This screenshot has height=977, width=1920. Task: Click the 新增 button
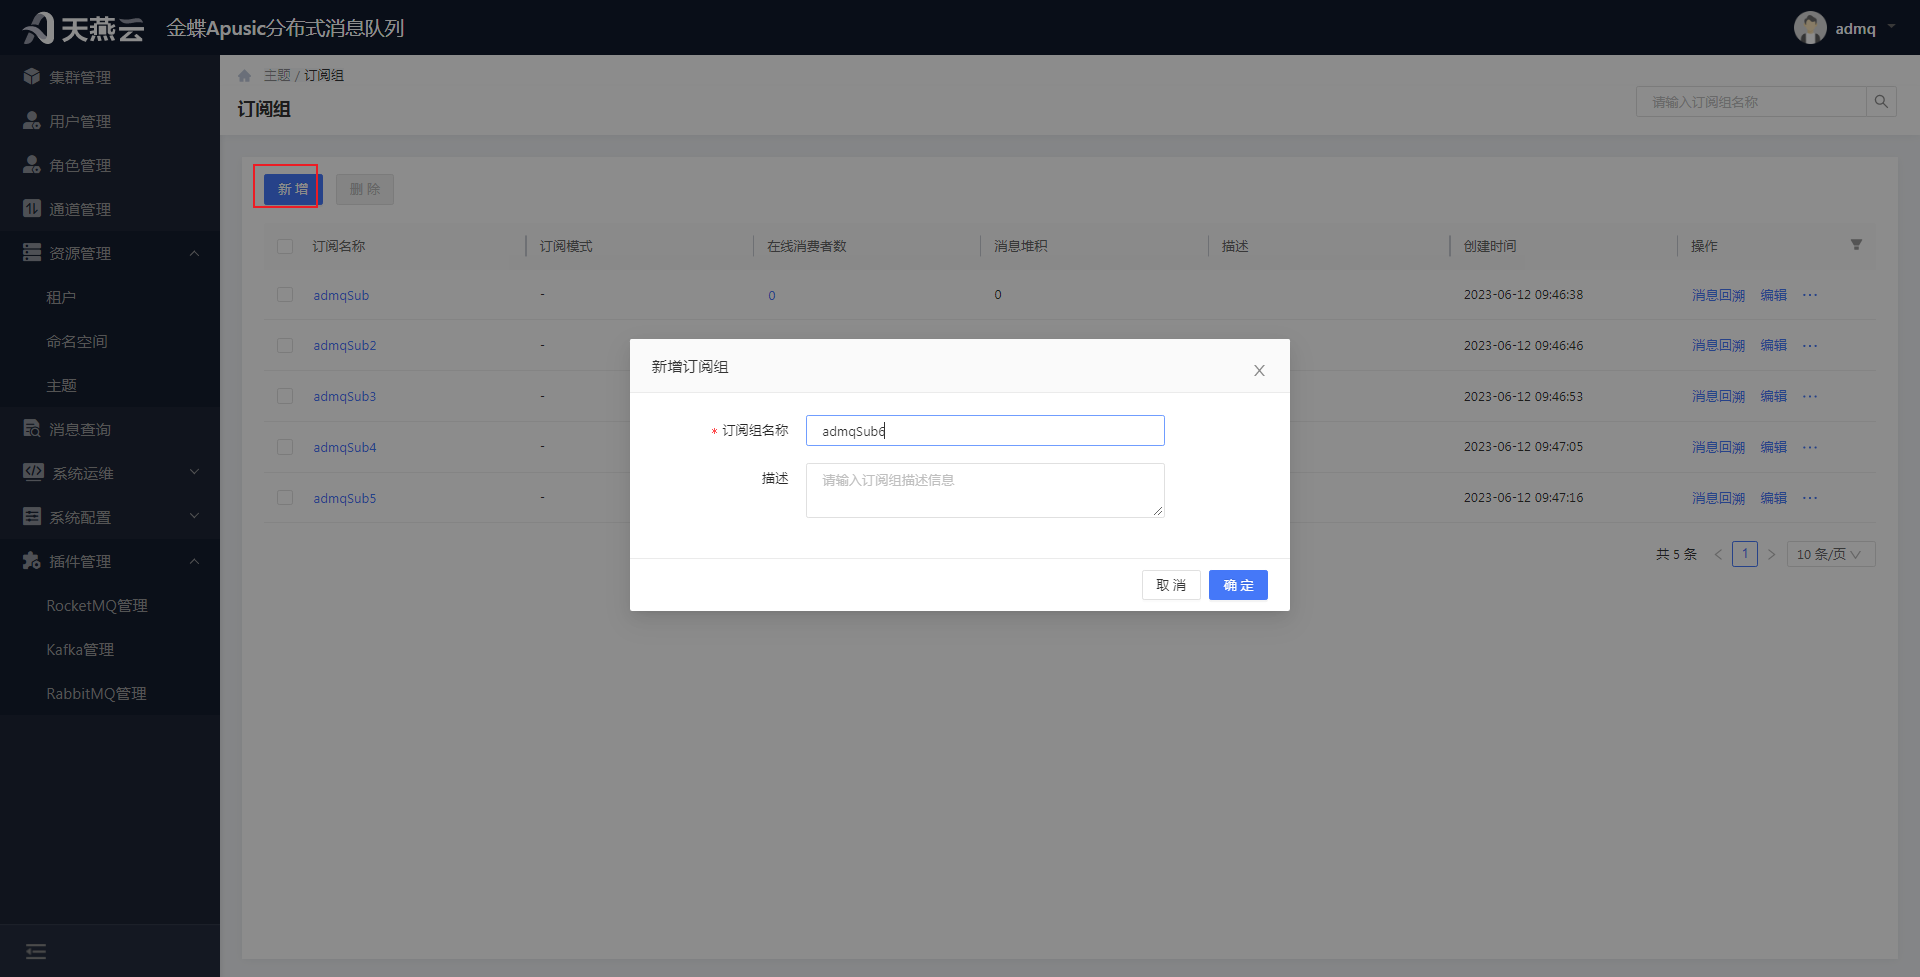(x=293, y=189)
